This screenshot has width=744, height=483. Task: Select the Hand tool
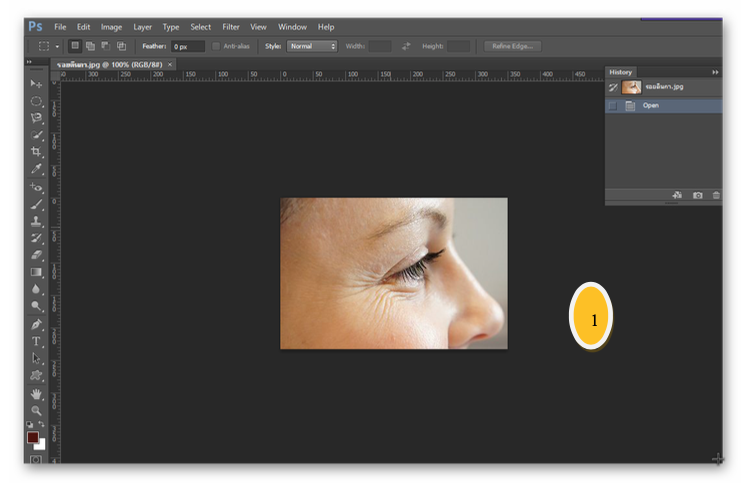click(37, 393)
